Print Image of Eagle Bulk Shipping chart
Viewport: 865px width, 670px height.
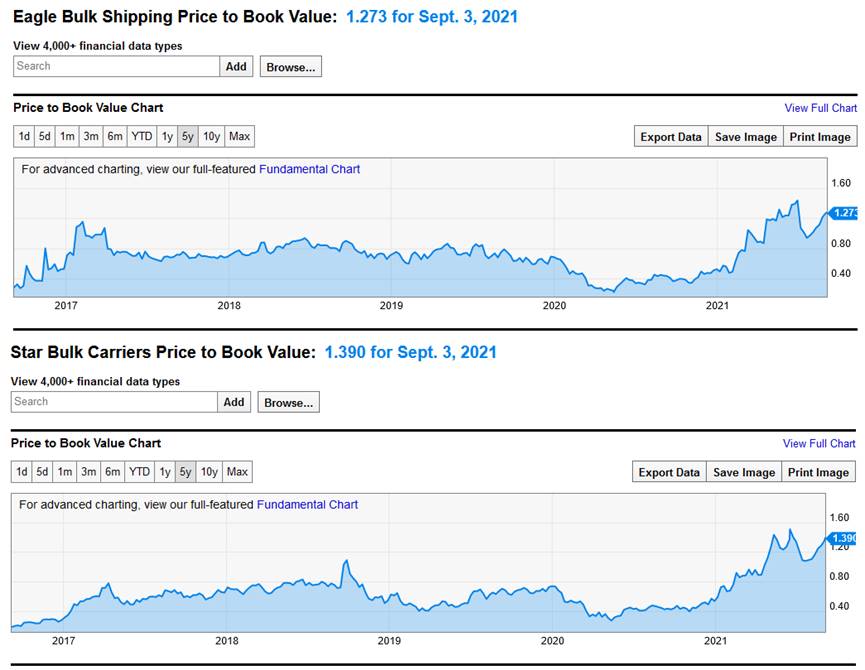(x=820, y=137)
